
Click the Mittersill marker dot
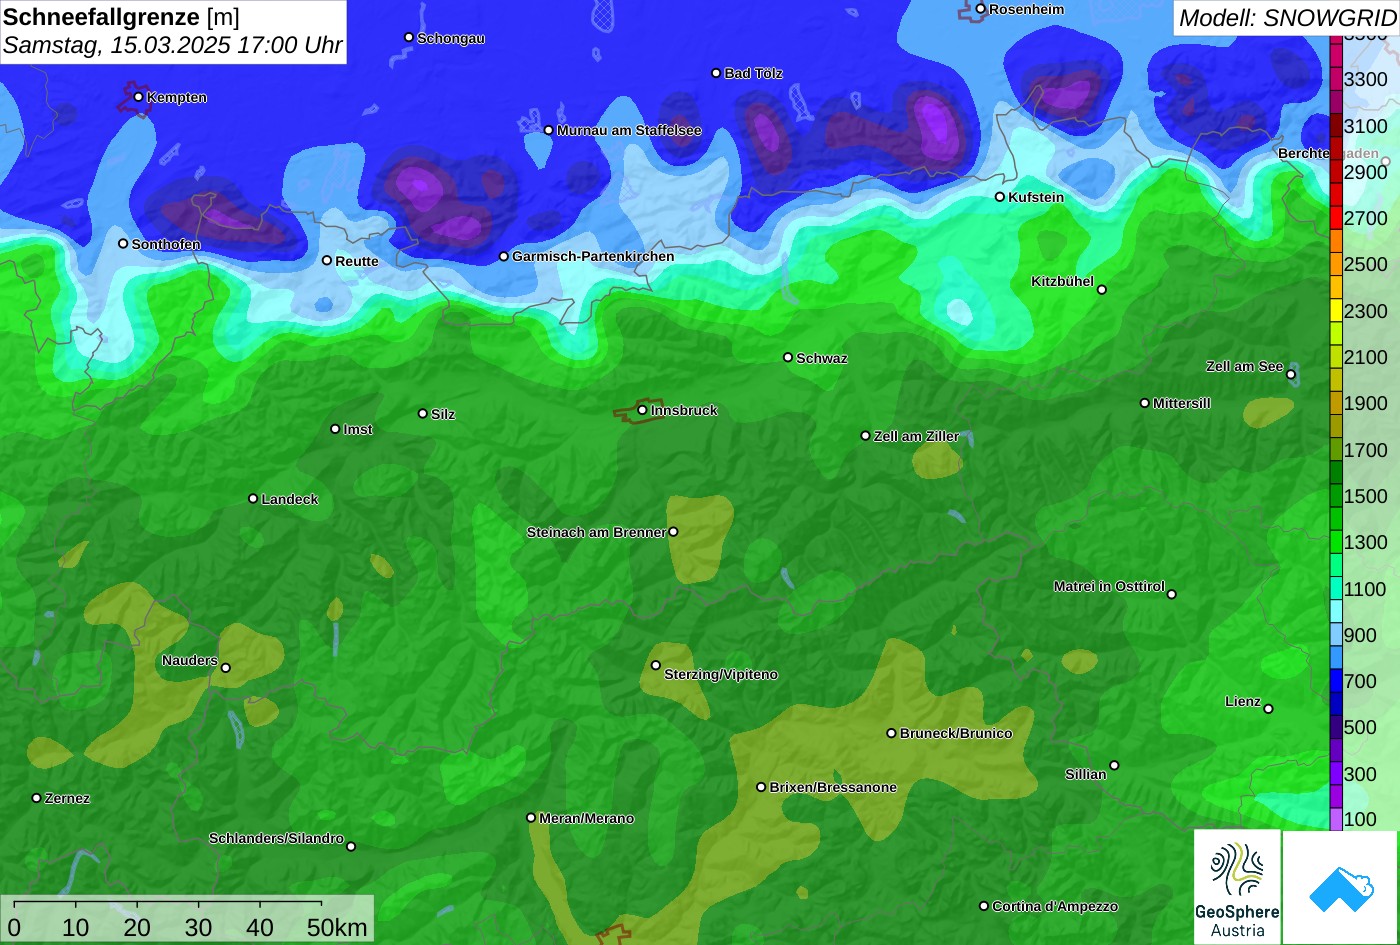[x=1145, y=403]
